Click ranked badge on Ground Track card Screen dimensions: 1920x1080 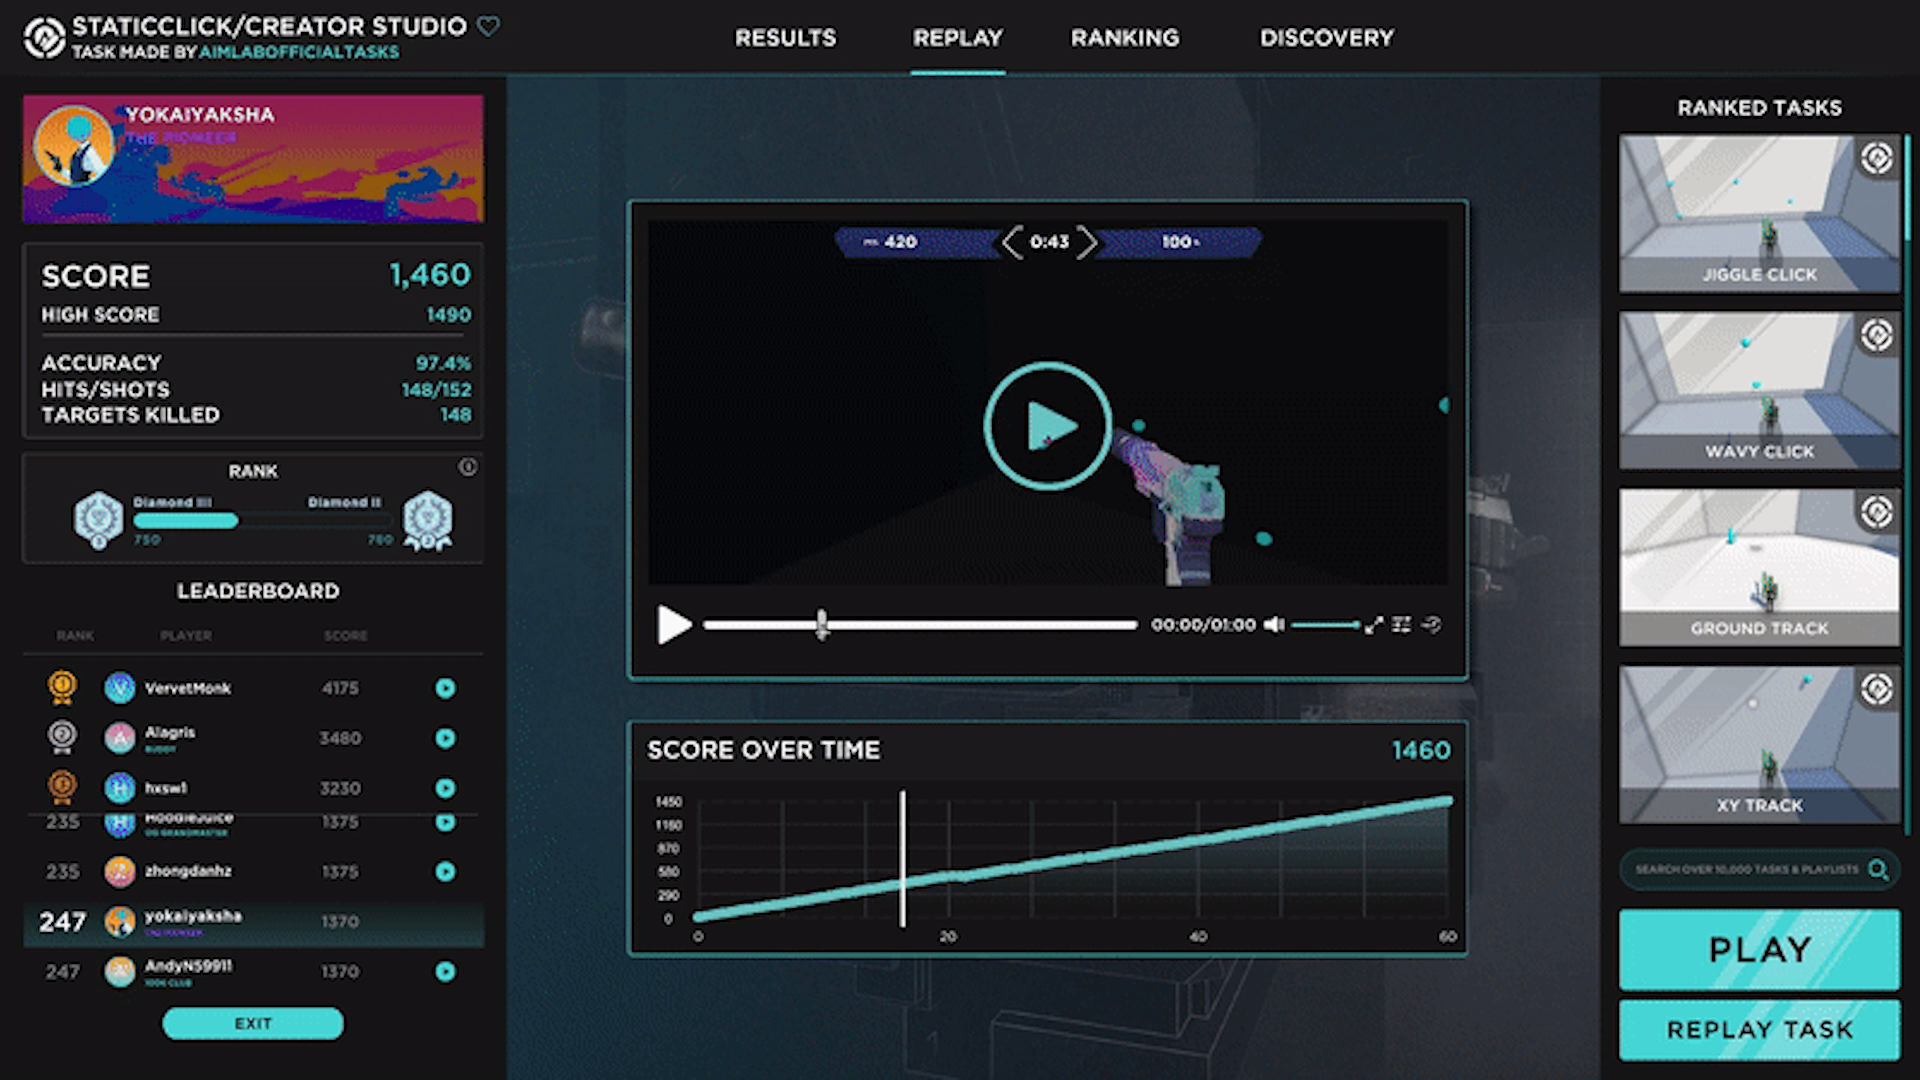tap(1877, 512)
